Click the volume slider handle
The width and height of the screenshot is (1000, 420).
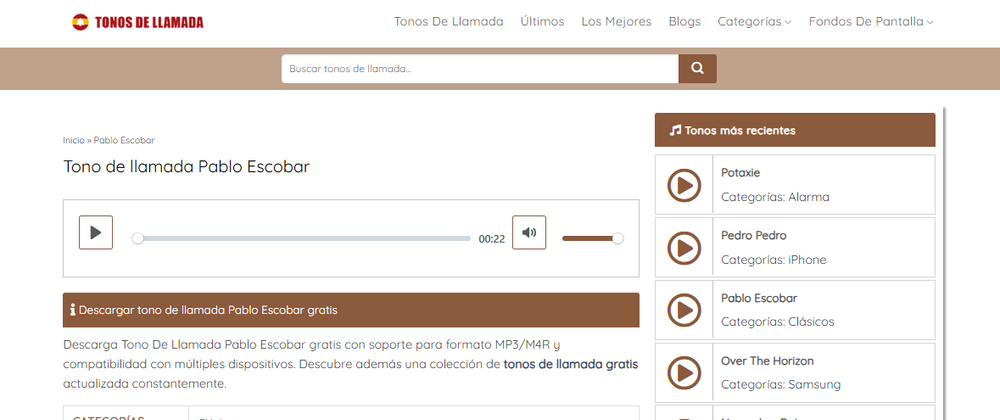click(617, 238)
